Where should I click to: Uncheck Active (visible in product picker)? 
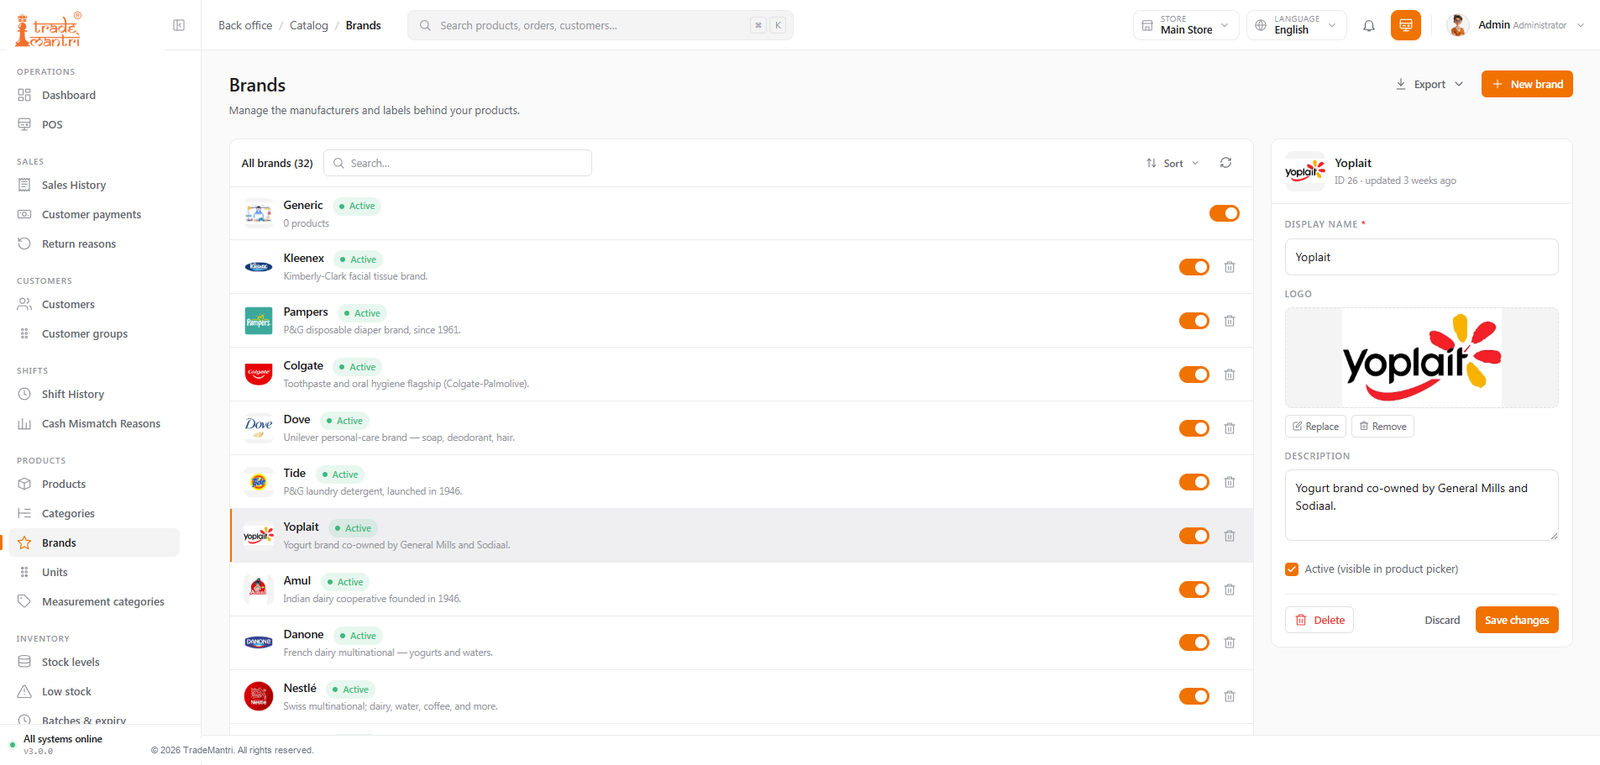pyautogui.click(x=1292, y=569)
